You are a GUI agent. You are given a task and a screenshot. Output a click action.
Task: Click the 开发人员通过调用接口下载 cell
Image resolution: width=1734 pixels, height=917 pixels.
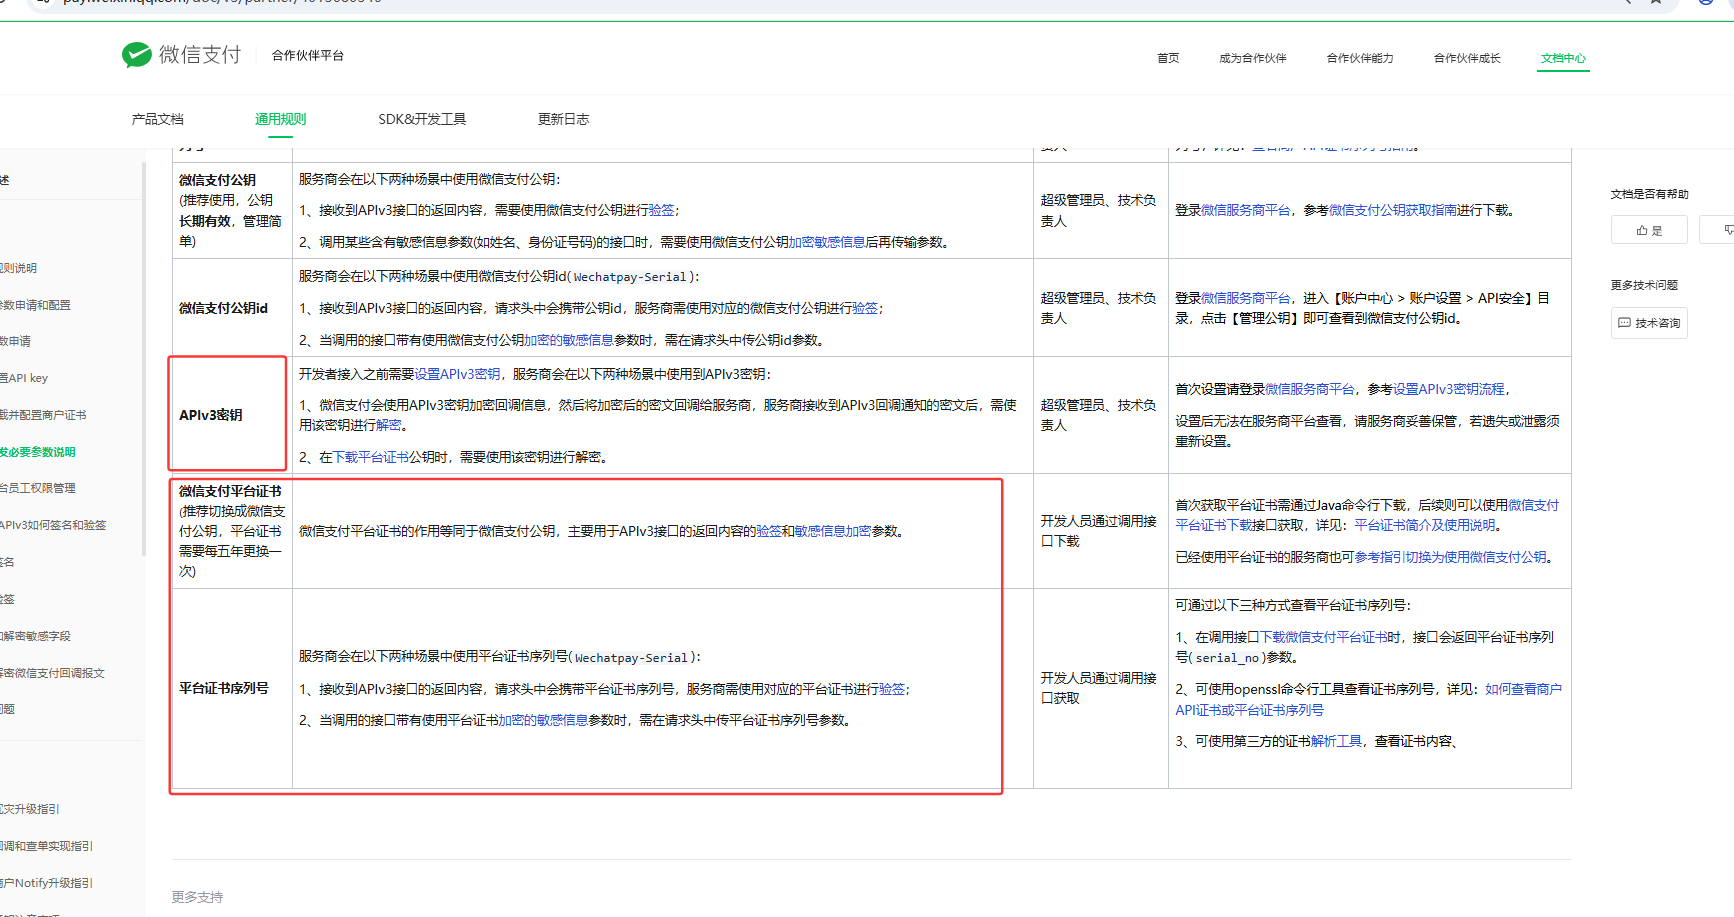tap(1100, 531)
